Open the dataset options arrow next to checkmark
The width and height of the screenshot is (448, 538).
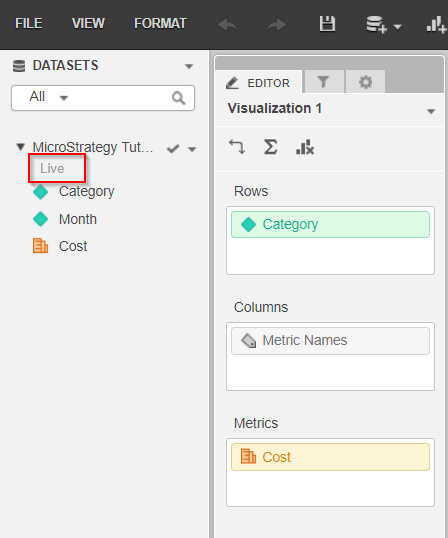(x=192, y=149)
